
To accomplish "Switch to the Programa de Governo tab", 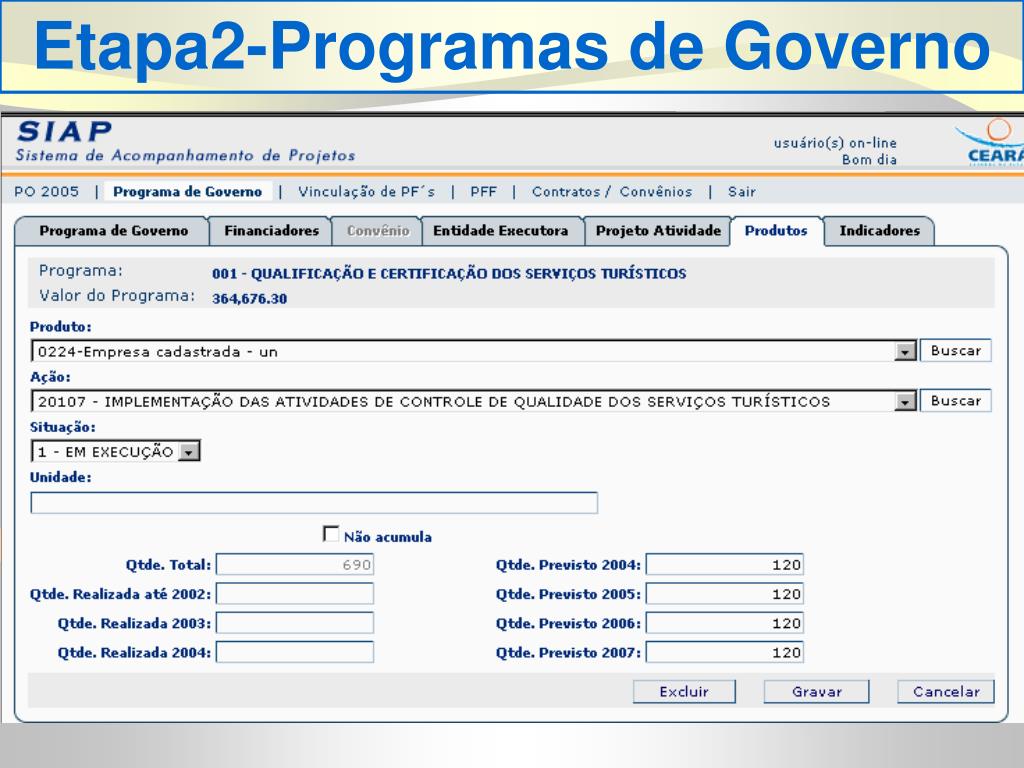I will pos(112,231).
